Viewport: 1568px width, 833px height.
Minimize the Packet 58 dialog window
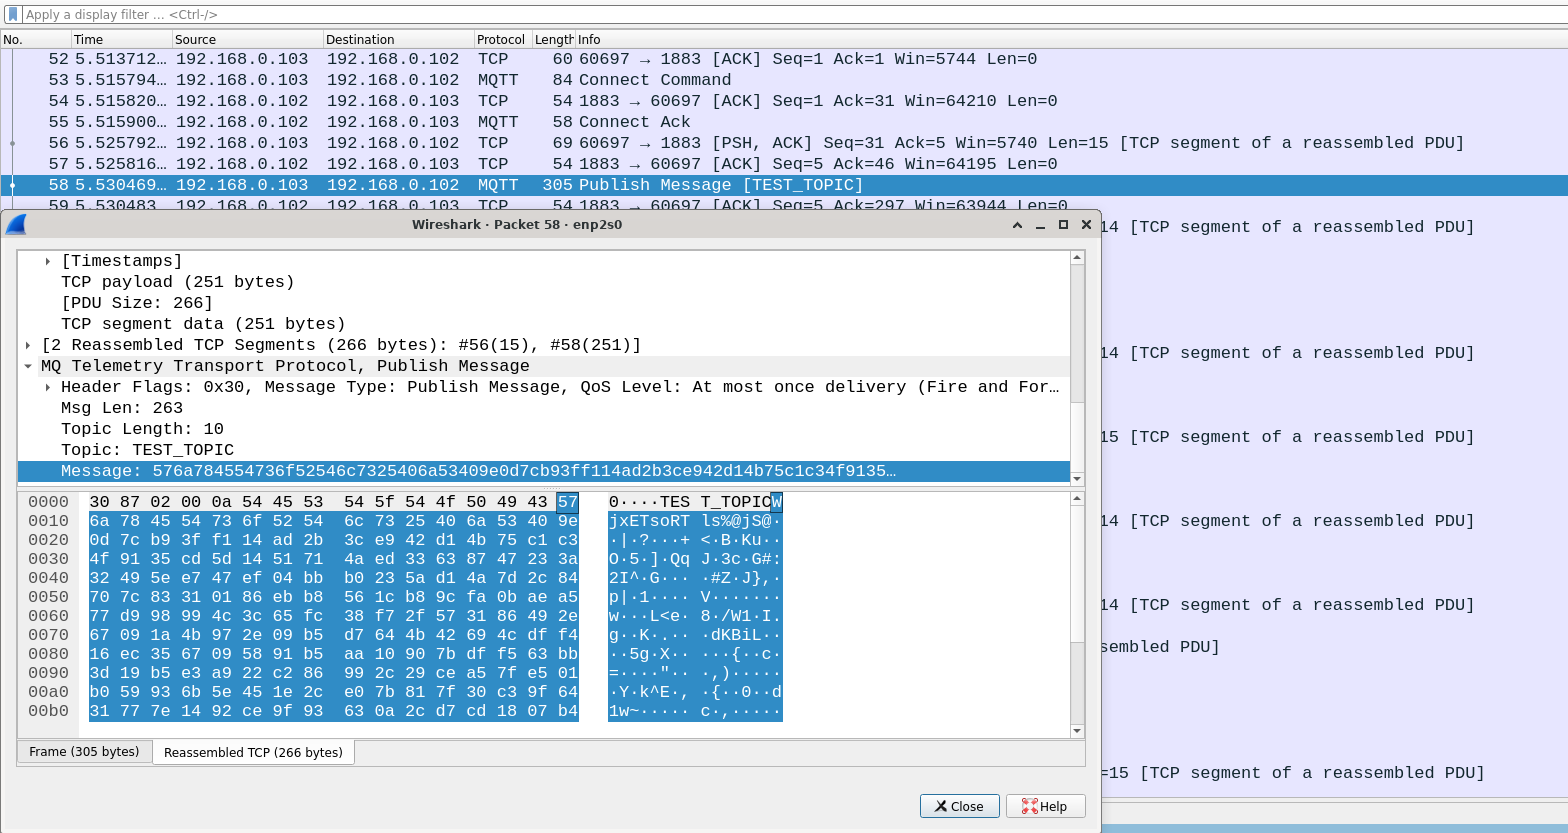(x=1040, y=225)
